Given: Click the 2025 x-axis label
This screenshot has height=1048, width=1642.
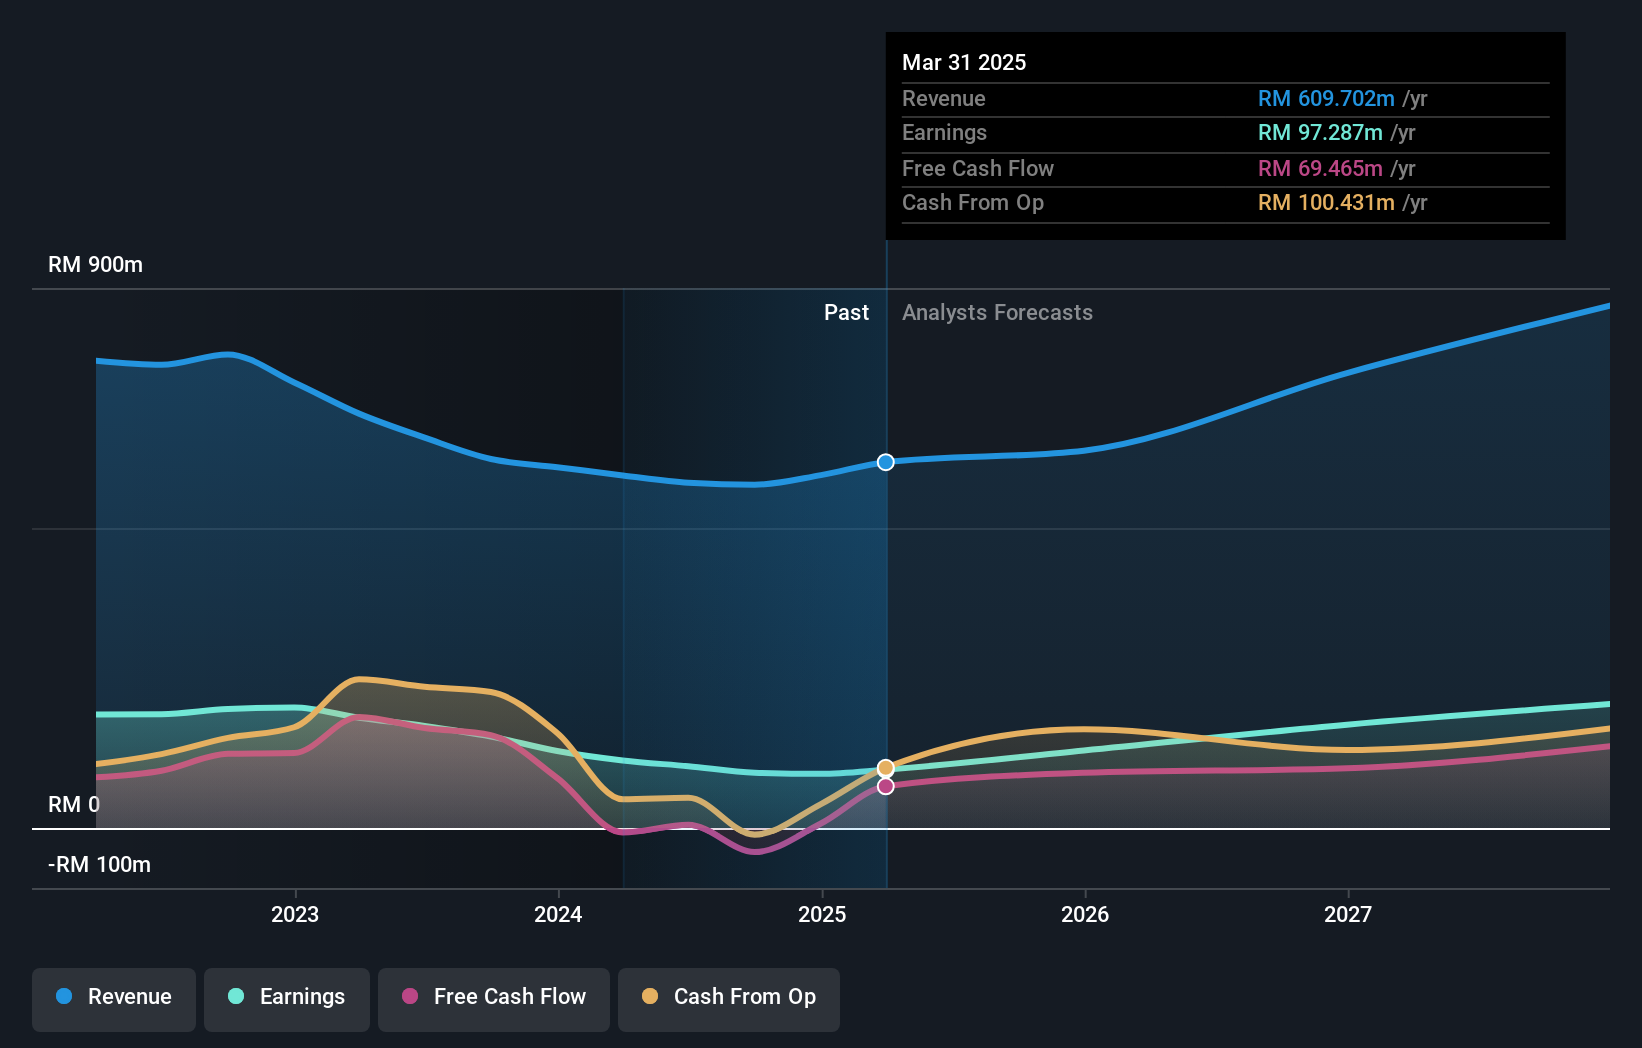Looking at the screenshot, I should click(x=822, y=914).
